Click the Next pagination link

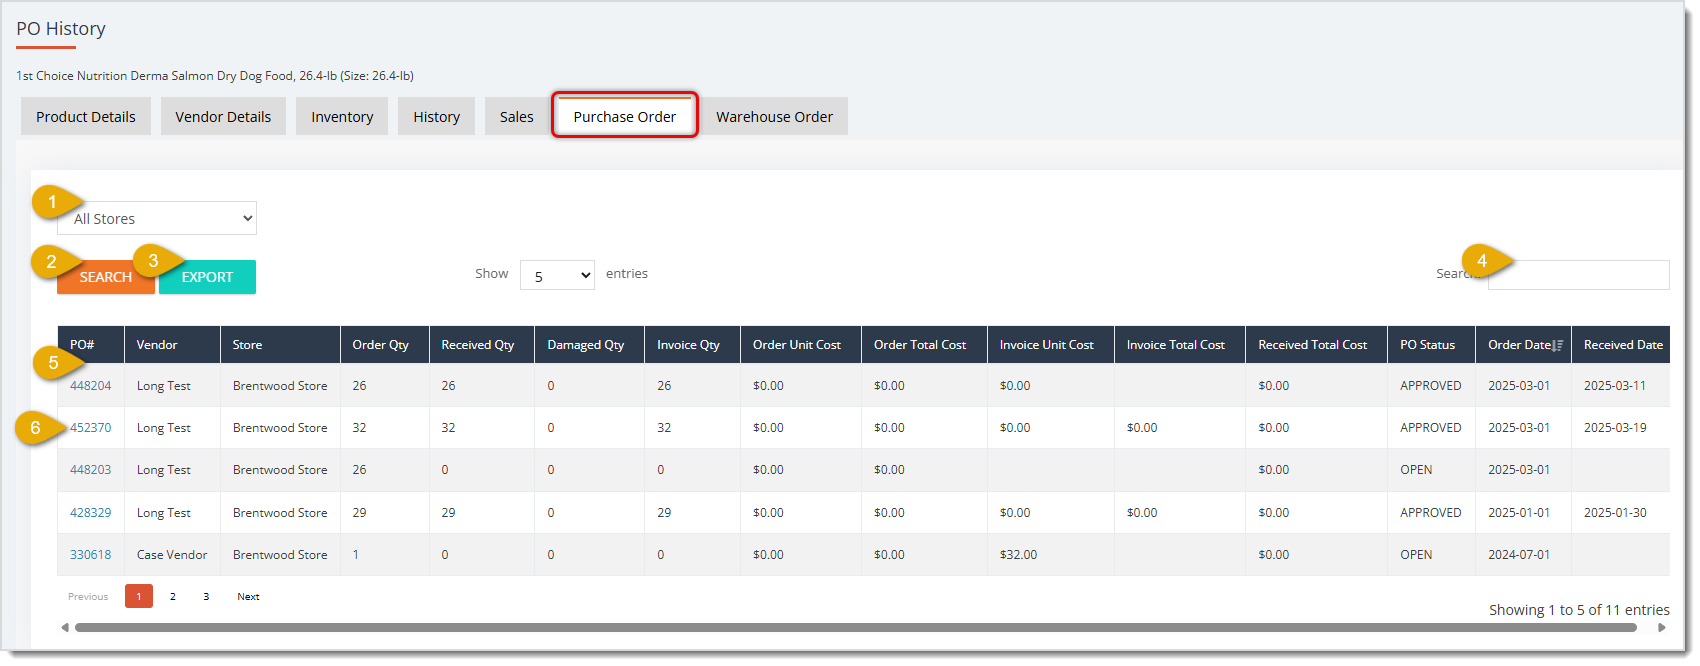coord(248,597)
